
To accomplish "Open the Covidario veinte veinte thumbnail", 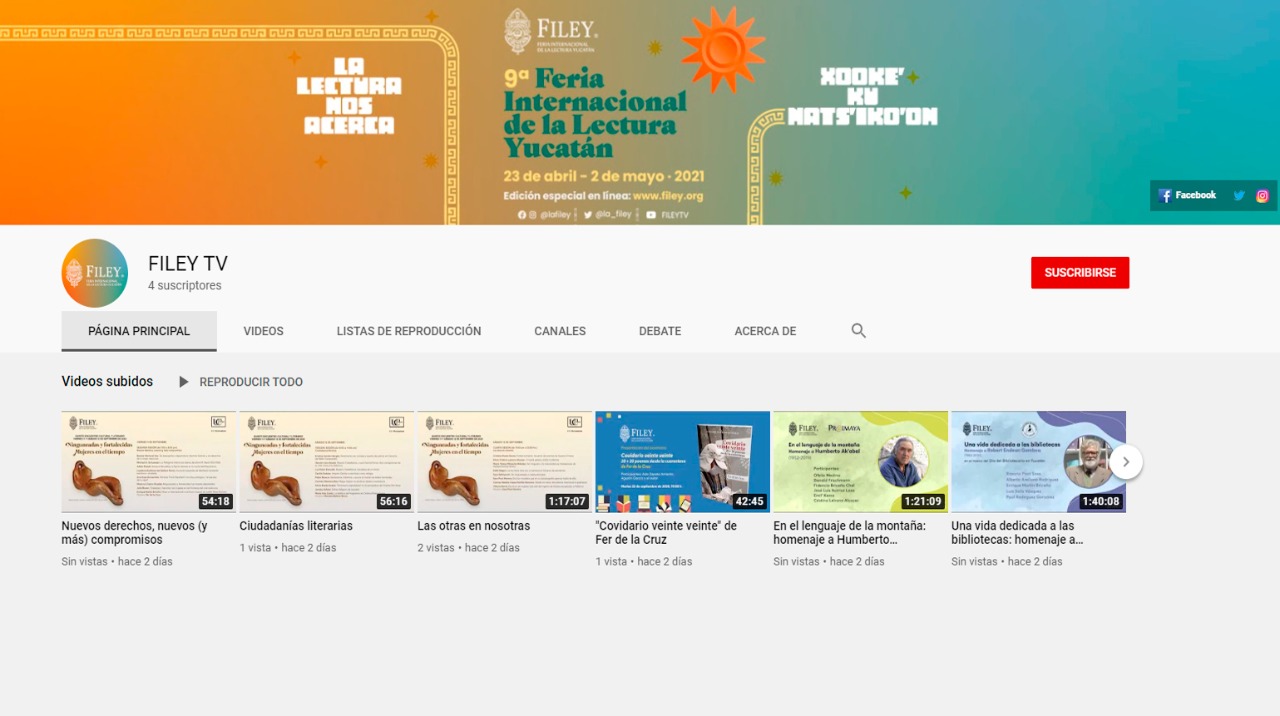I will tap(683, 462).
